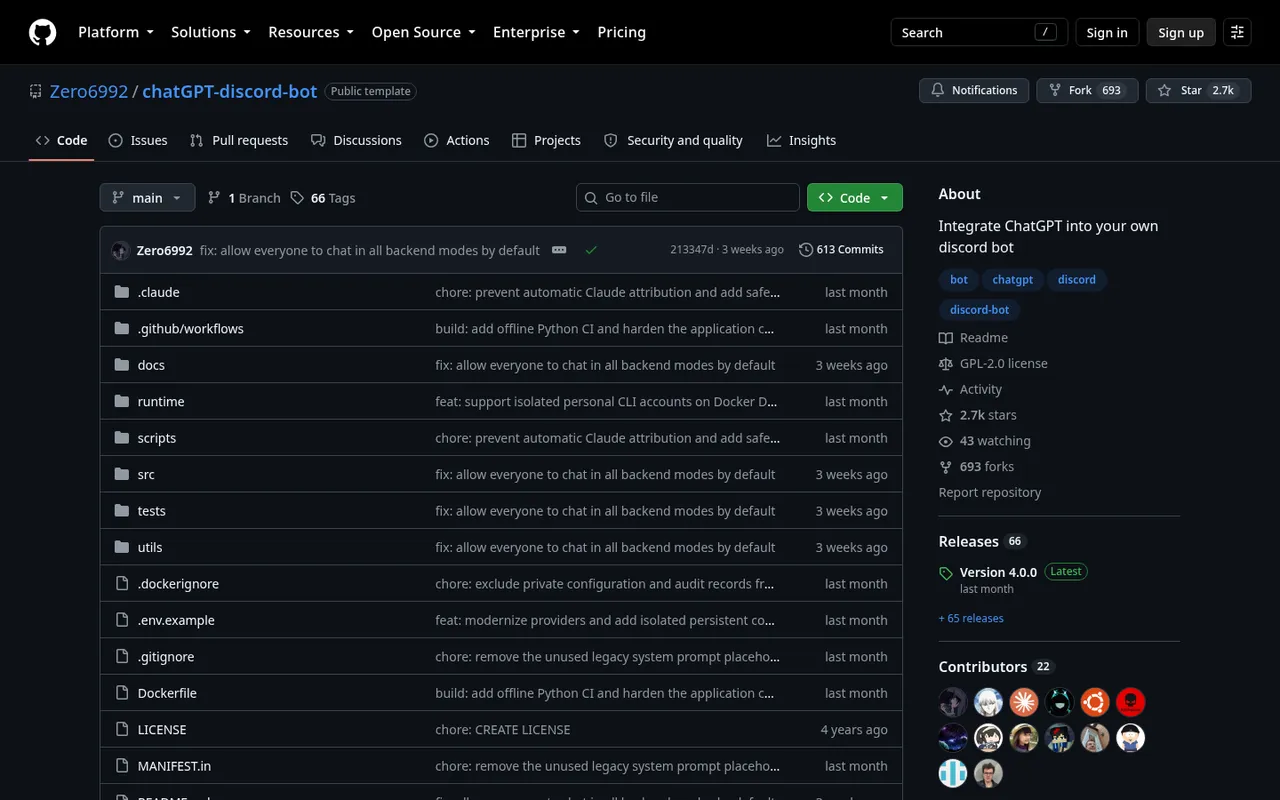Viewport: 1280px width, 800px height.
Task: Click the discord-bot topic tag
Action: point(979,309)
